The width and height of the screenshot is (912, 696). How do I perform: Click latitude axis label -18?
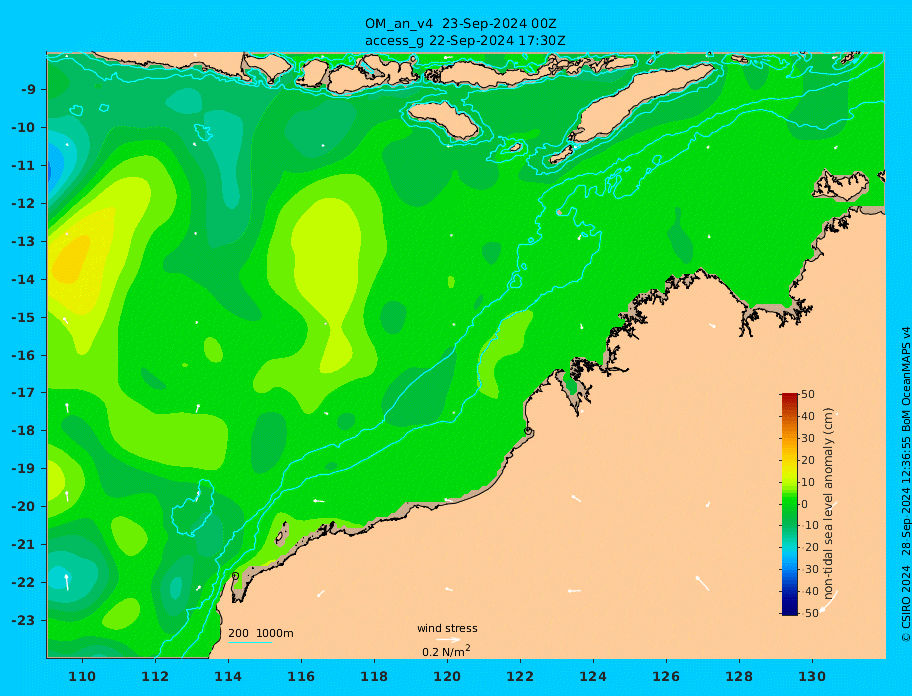point(23,431)
